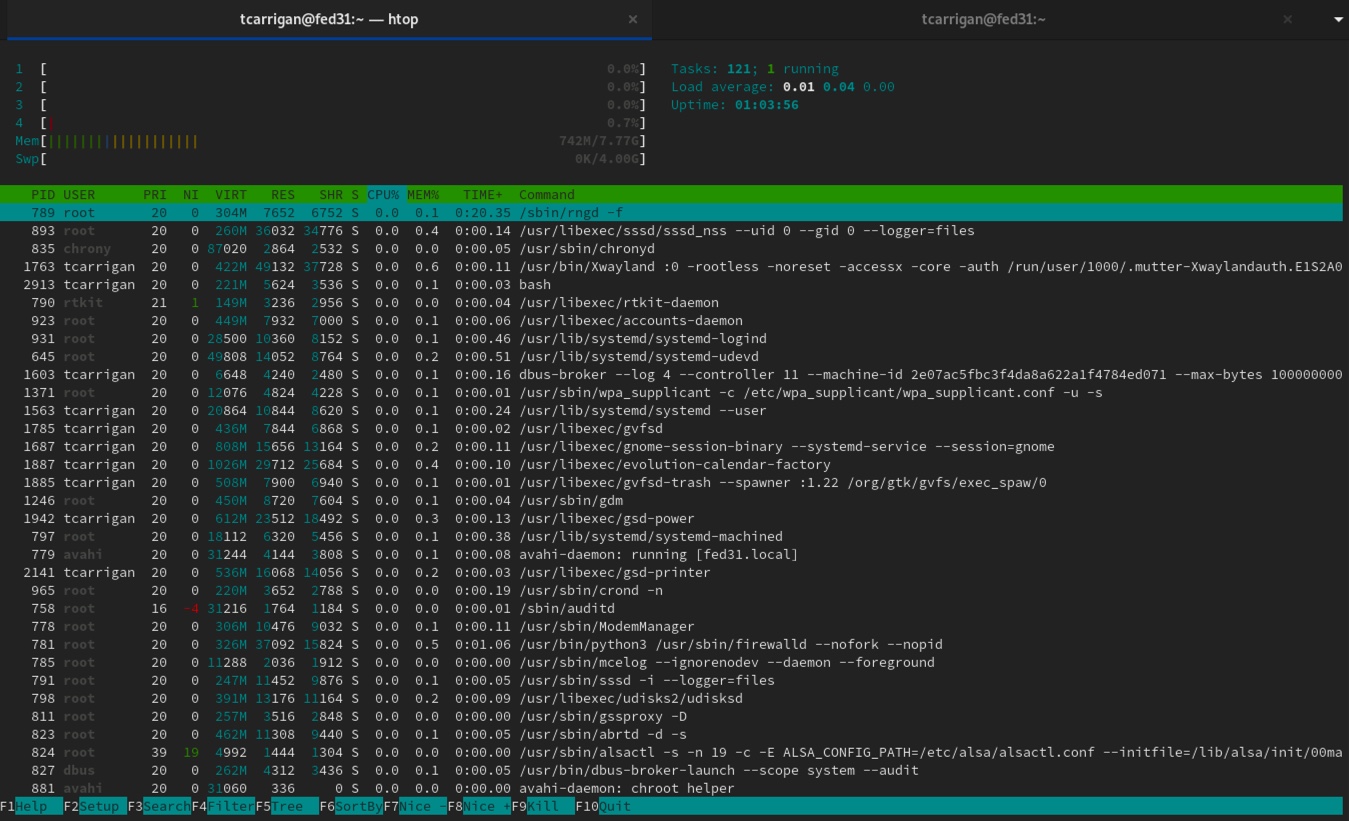Toggle F5 Tree view
This screenshot has width=1349, height=821.
(287, 806)
